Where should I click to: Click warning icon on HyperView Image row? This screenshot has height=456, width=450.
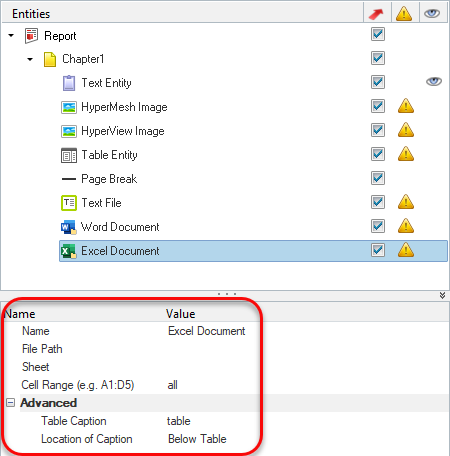pyautogui.click(x=406, y=130)
